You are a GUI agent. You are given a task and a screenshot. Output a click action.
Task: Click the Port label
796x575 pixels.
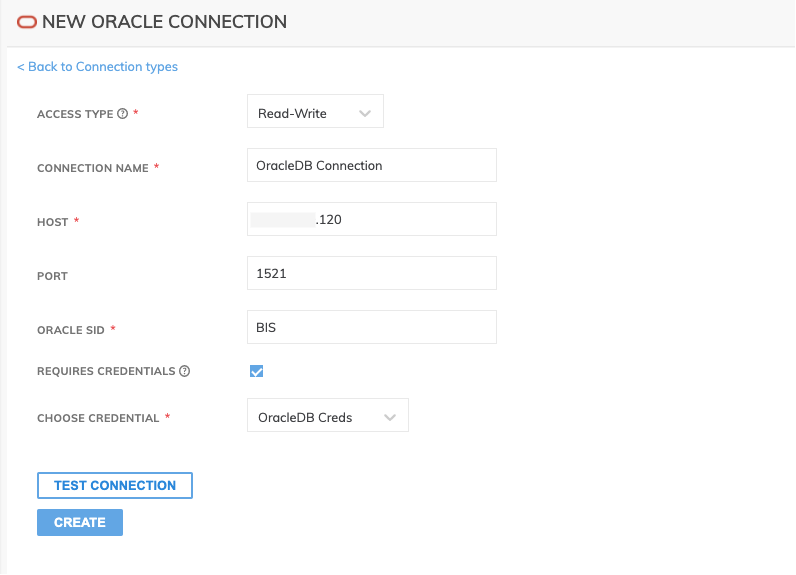[52, 276]
